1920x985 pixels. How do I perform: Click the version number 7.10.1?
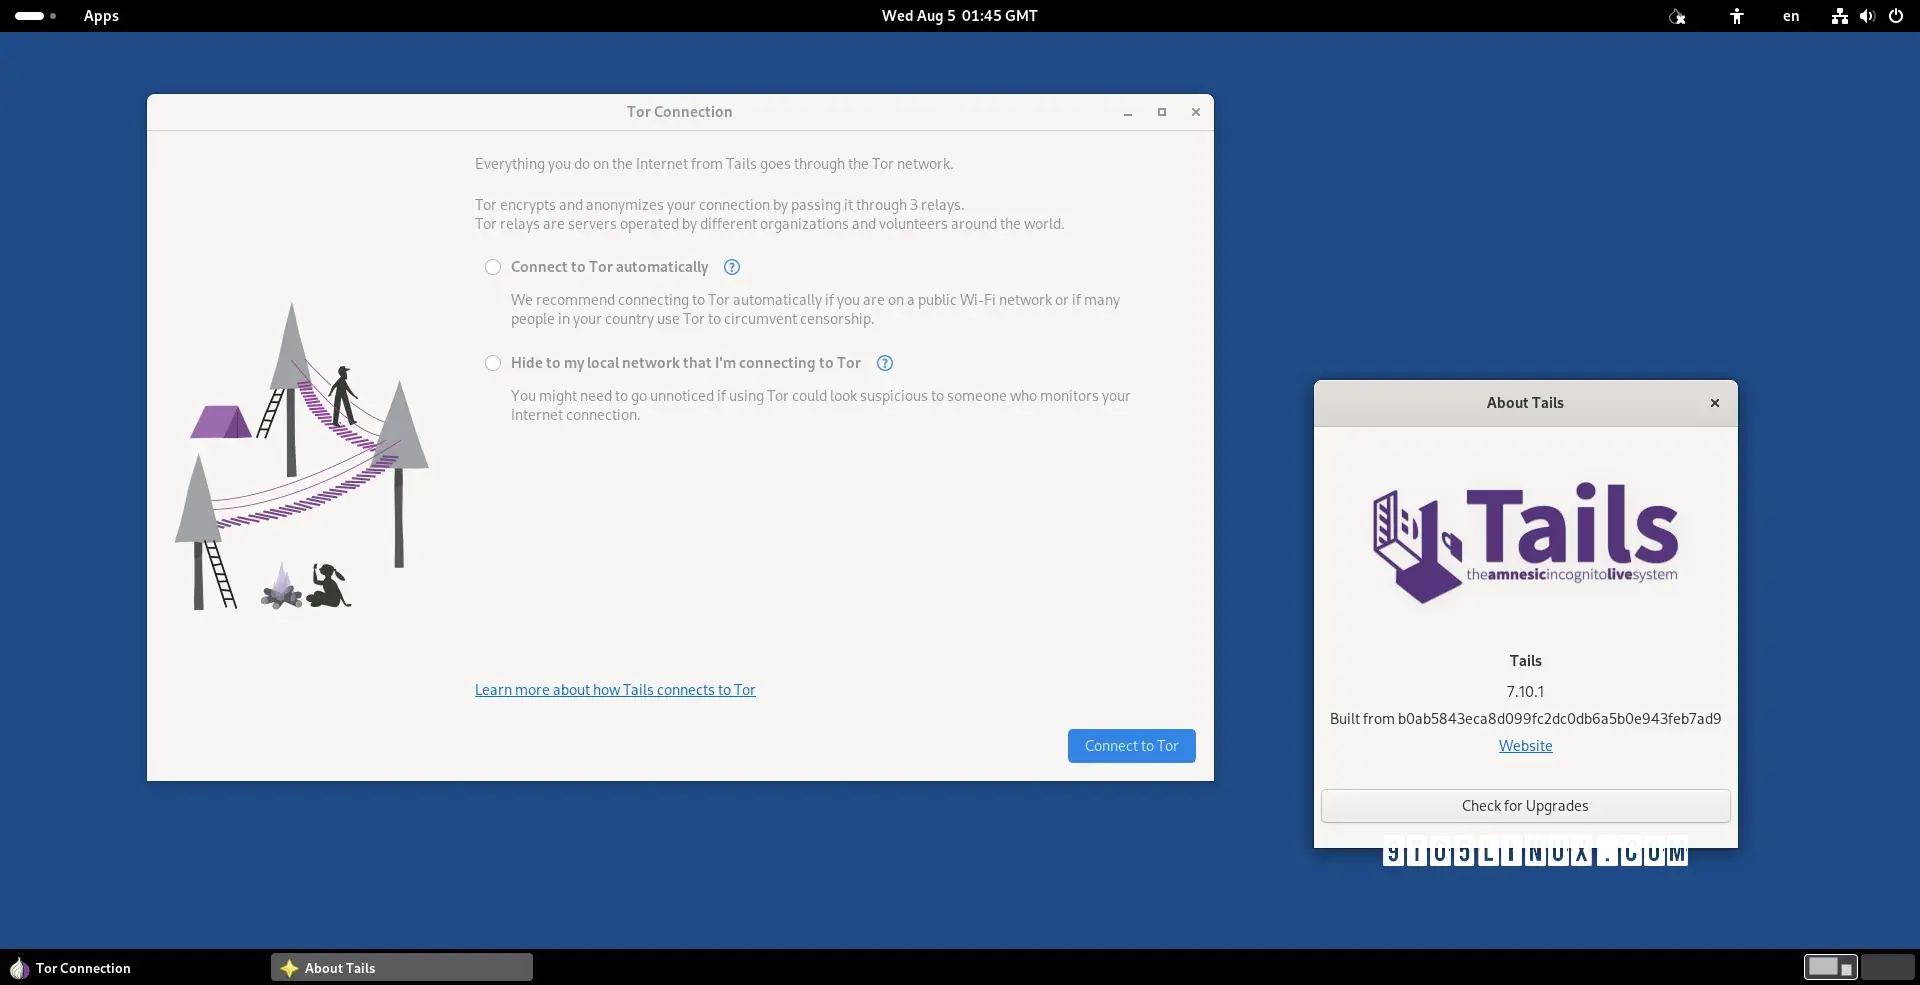coord(1525,692)
